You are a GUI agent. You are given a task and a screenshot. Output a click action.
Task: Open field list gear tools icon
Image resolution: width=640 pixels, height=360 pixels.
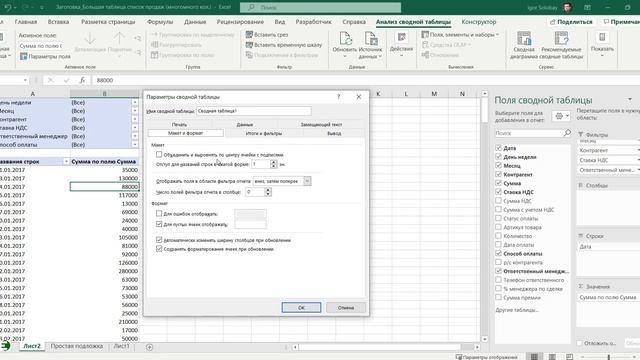[x=561, y=116]
